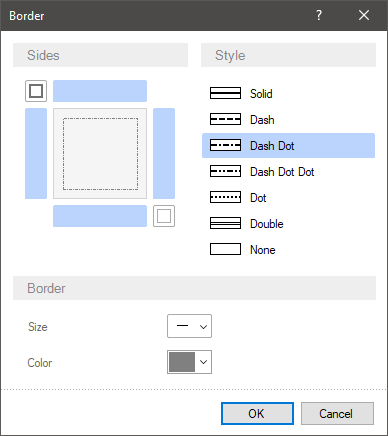Select the None border style icon
Image resolution: width=388 pixels, height=436 pixels.
[225, 249]
